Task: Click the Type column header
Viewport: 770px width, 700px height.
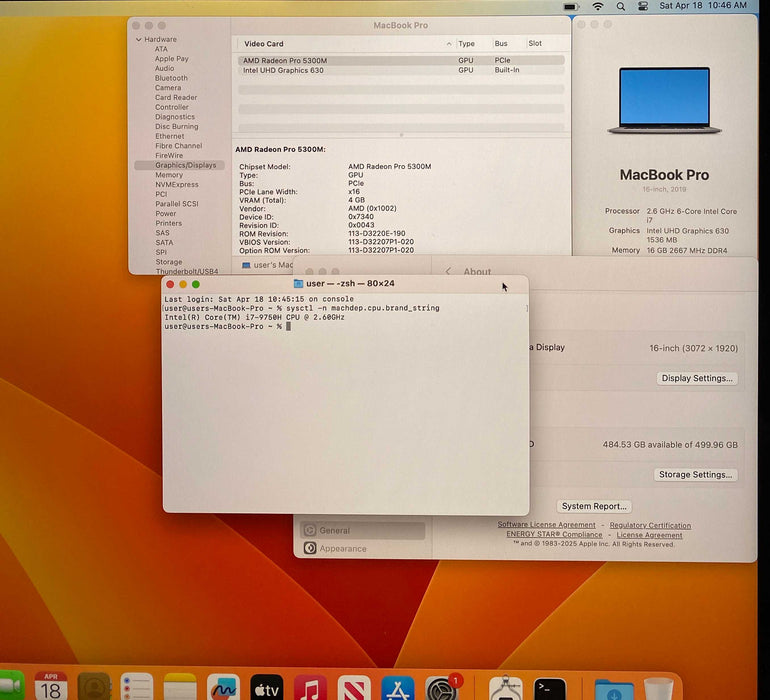Action: 466,44
